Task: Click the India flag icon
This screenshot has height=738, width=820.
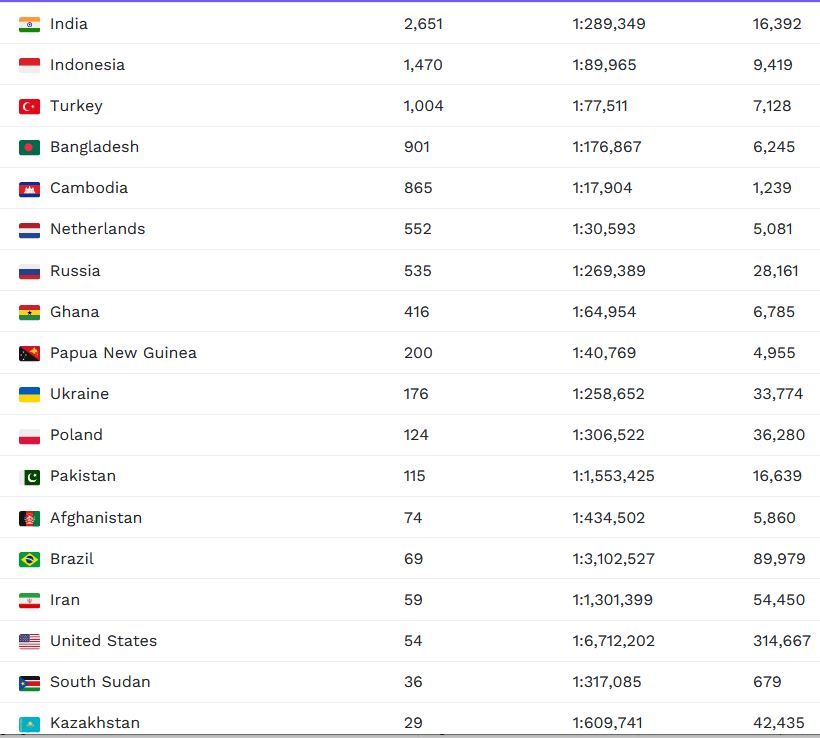Action: pos(29,24)
